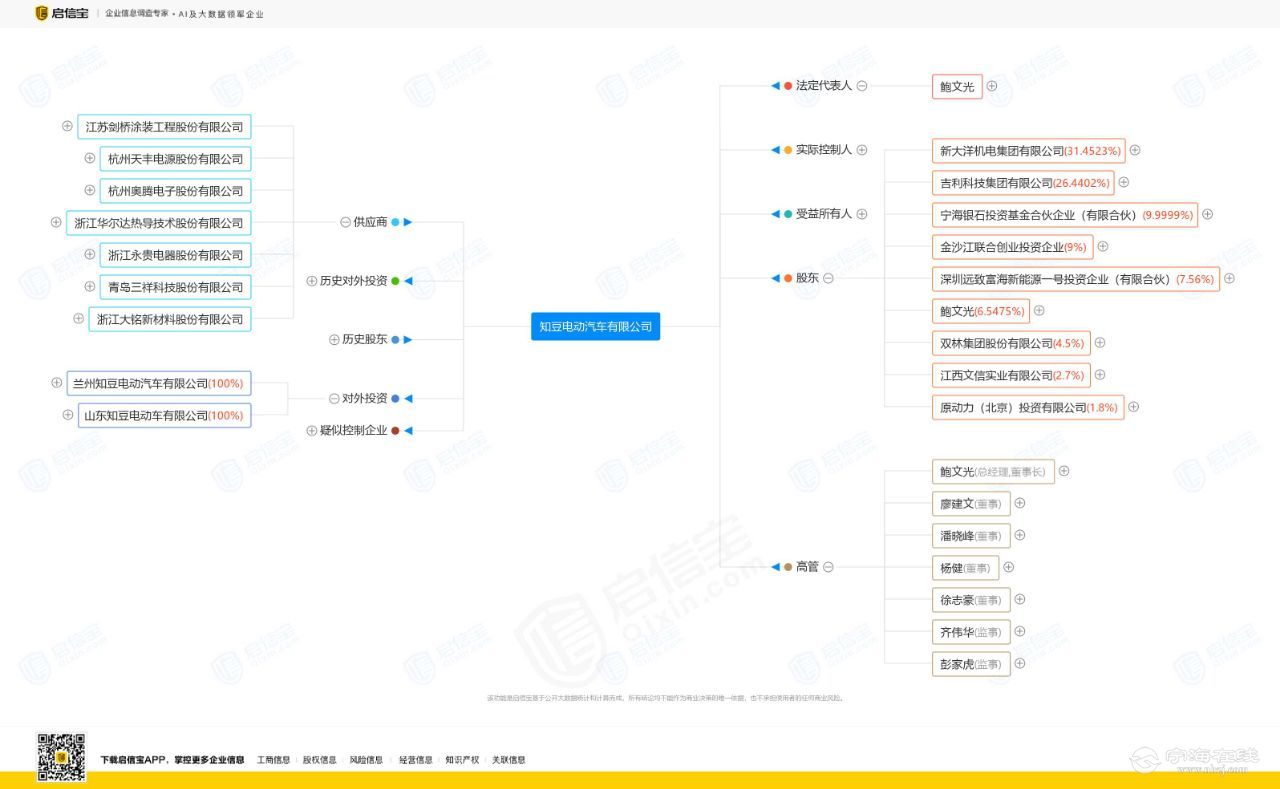Screen dimensions: 1280x789
Task: Open investment node 兰州知豆电动汽车有限公司(100%)
Action: tap(158, 383)
